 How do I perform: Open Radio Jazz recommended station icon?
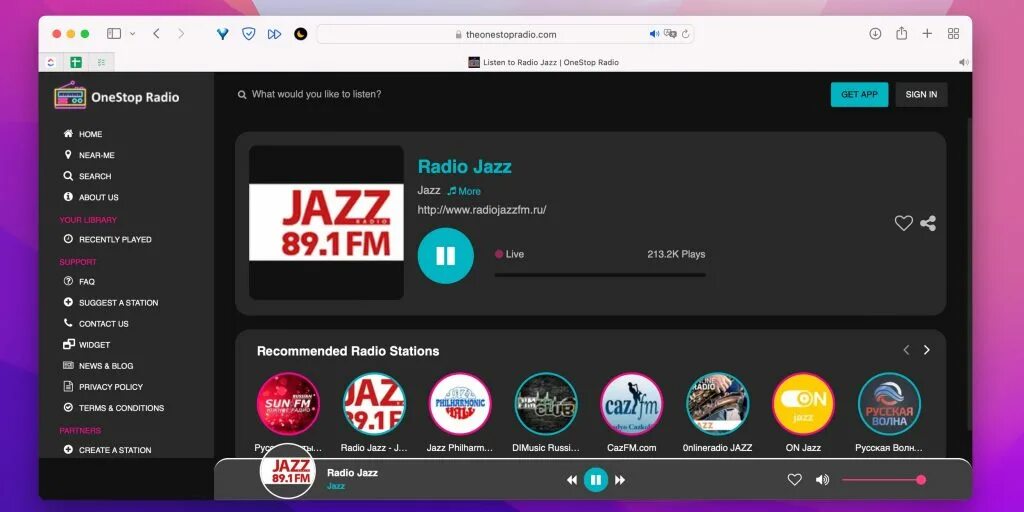coord(374,404)
